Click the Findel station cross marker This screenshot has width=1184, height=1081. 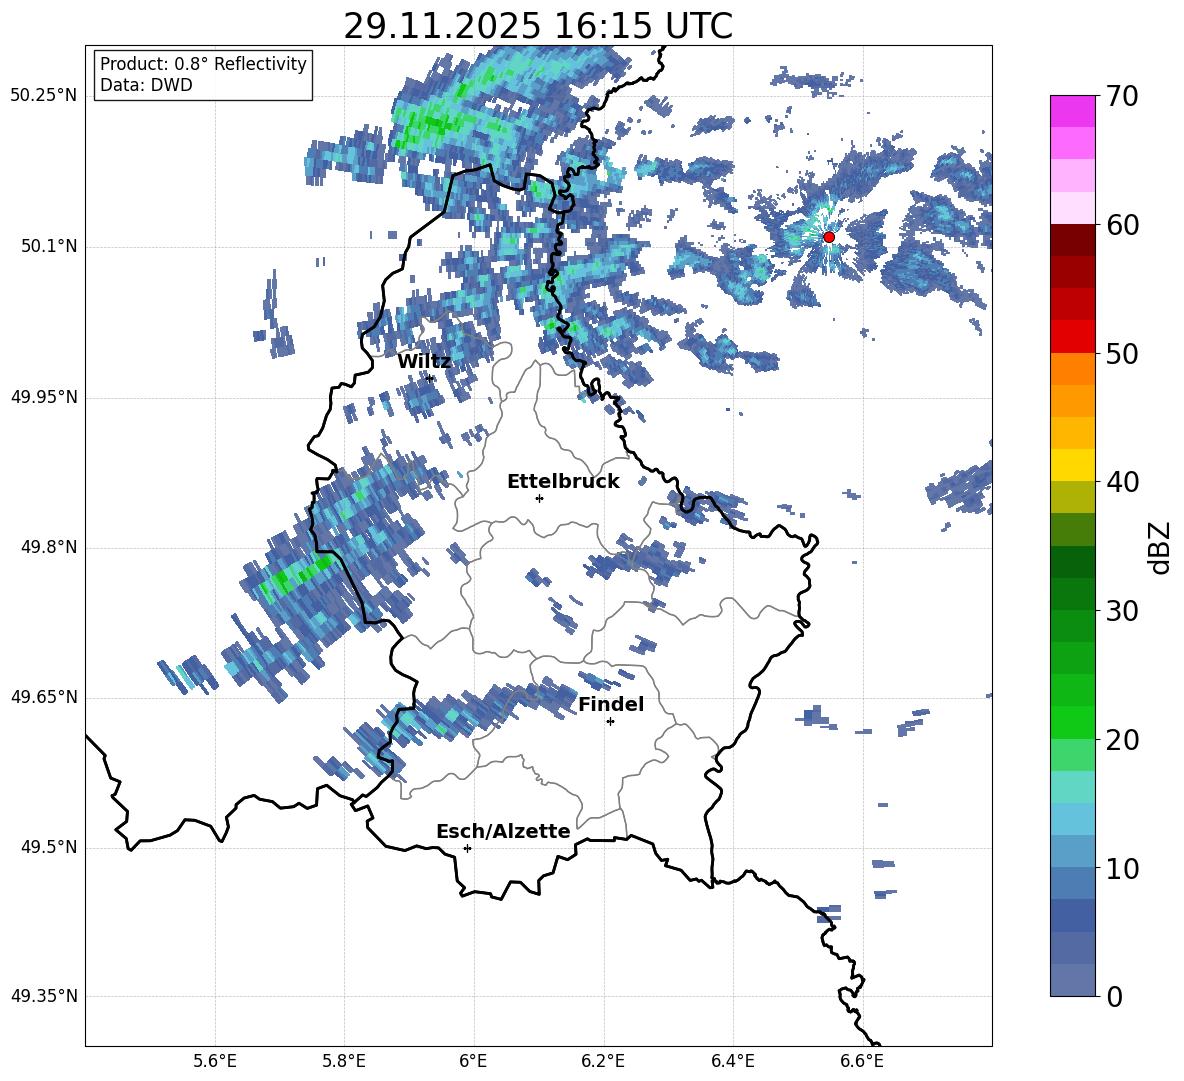pyautogui.click(x=610, y=722)
